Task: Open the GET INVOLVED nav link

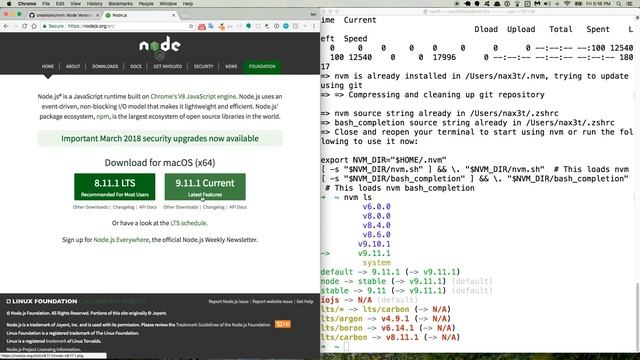Action: coord(168,66)
